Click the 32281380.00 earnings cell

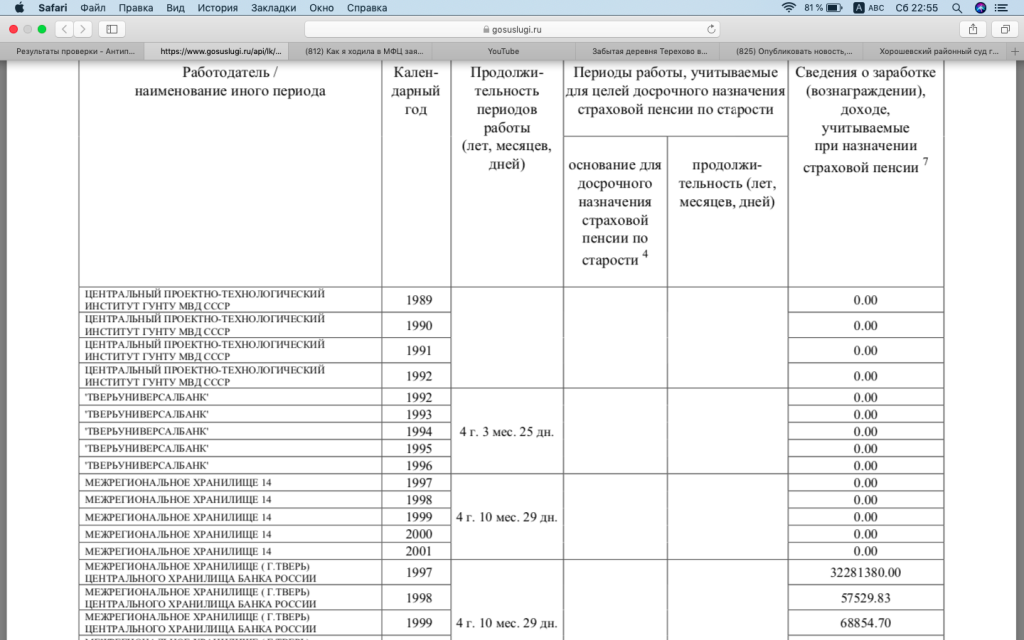point(865,572)
